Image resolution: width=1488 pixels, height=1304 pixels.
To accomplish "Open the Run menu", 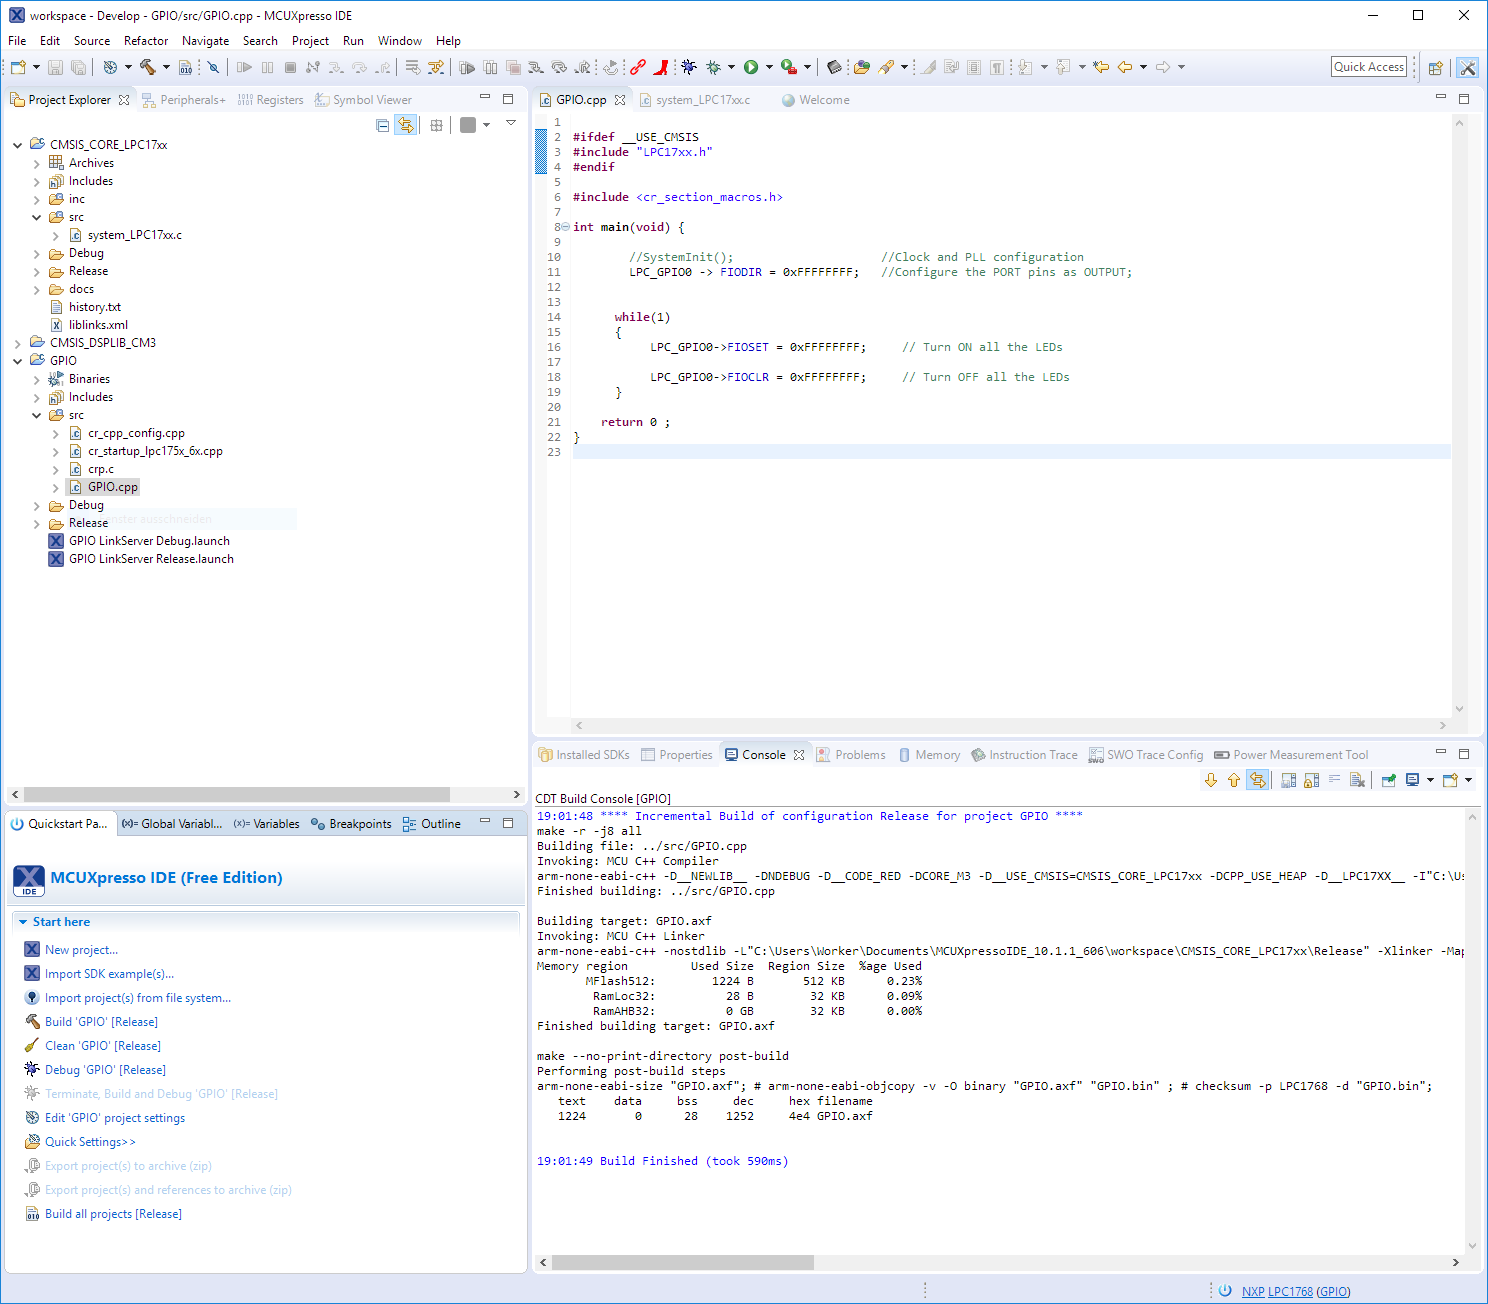I will click(x=353, y=41).
